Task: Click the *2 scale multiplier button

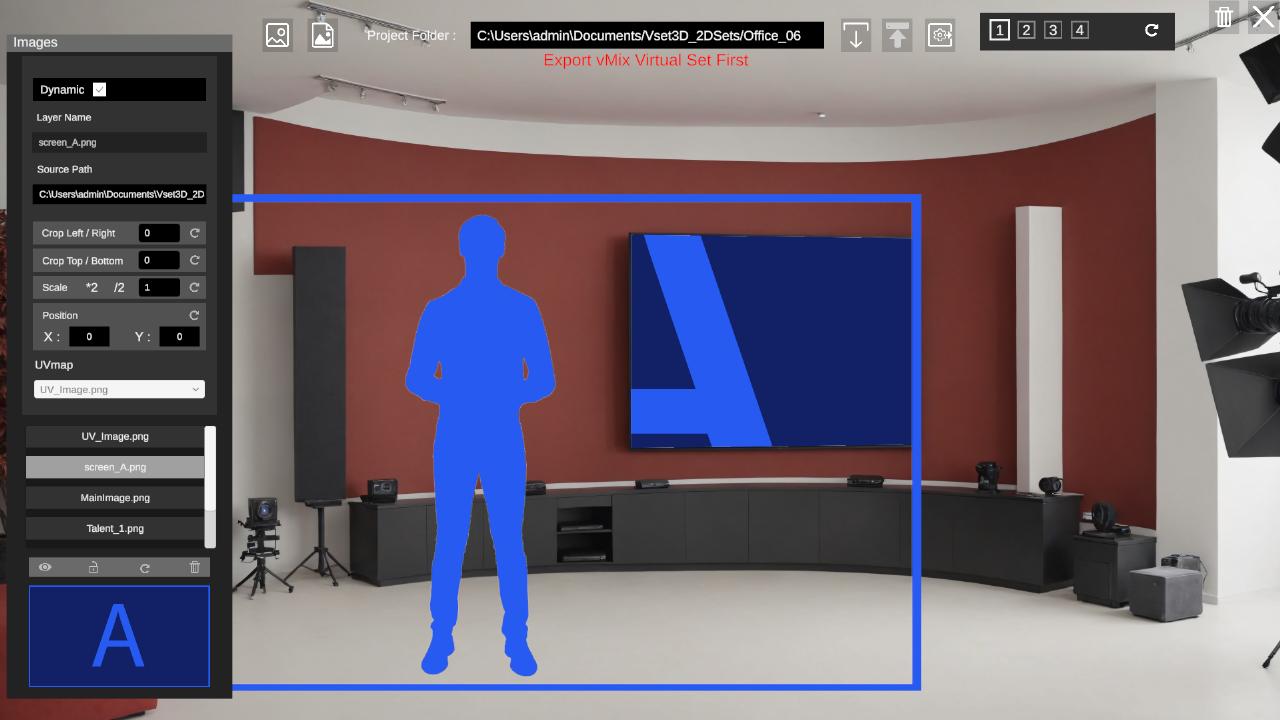Action: point(92,287)
